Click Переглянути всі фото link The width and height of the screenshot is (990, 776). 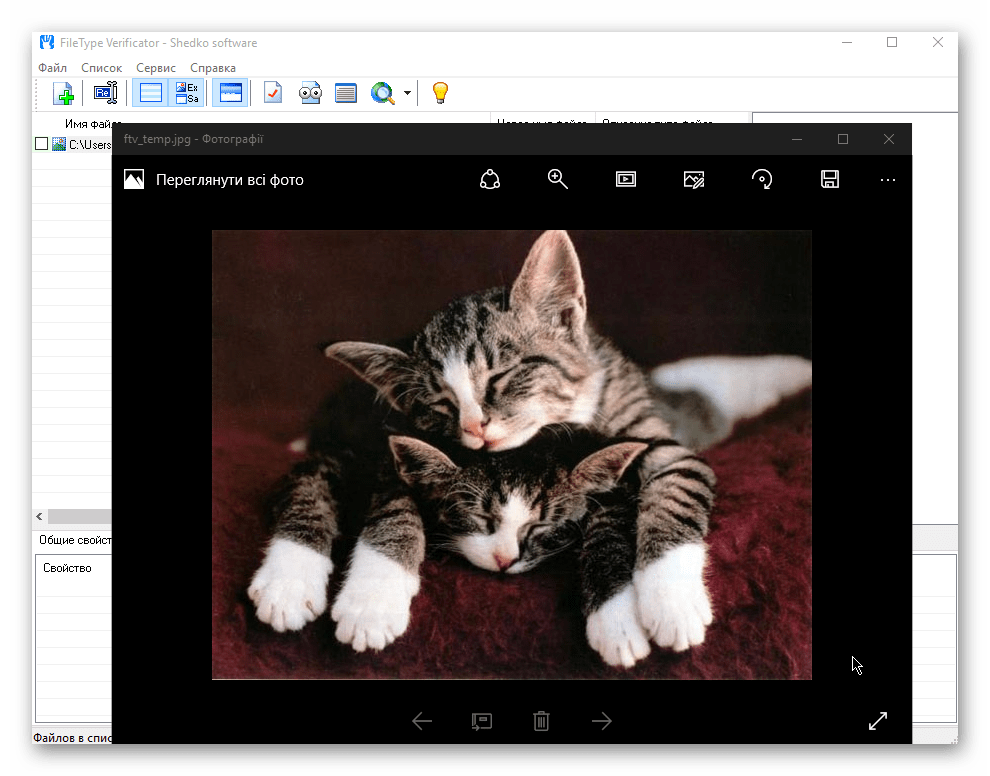click(x=229, y=180)
